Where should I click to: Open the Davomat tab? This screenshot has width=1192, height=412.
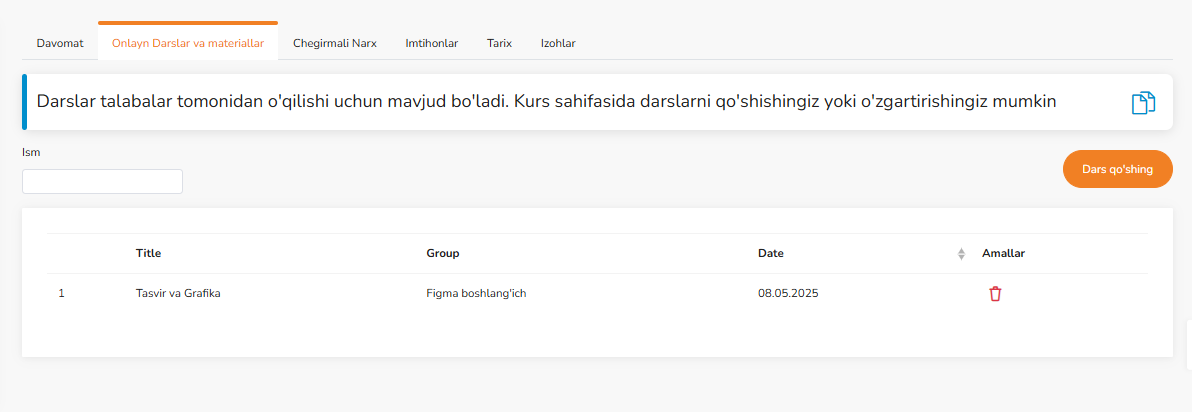[x=60, y=43]
